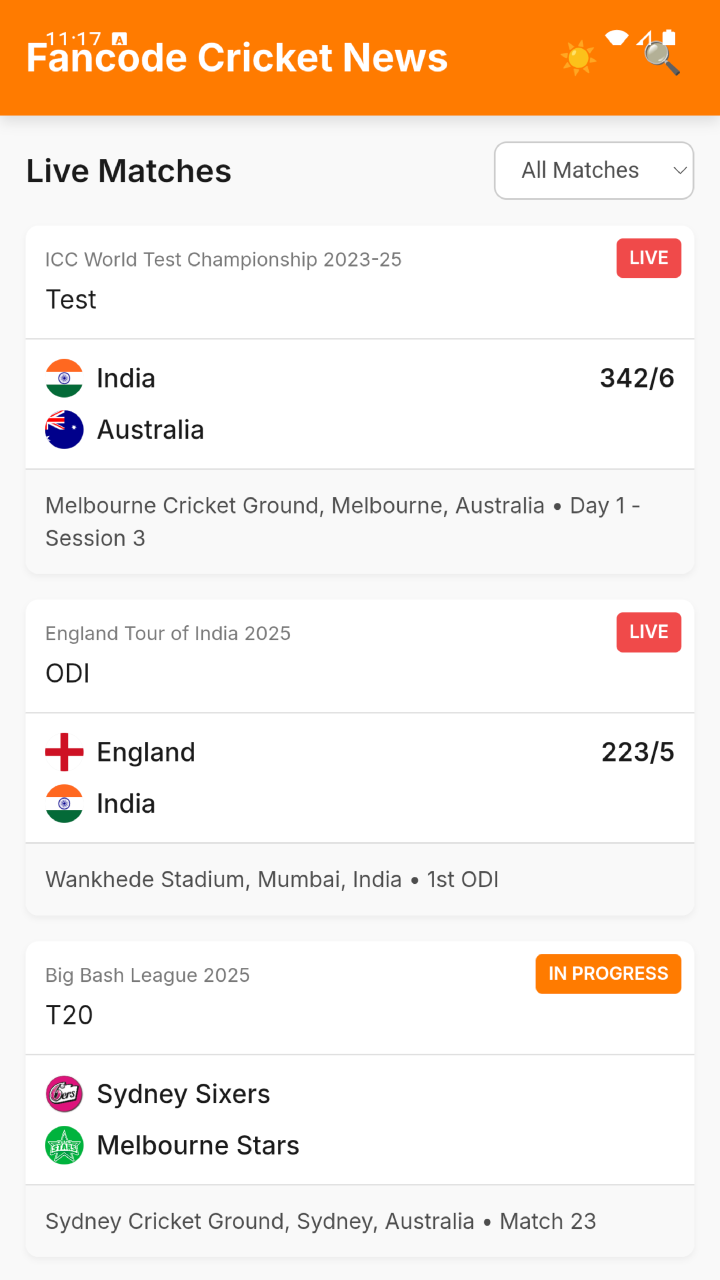720x1280 pixels.
Task: Open England Tour of India 2025 card
Action: pos(360,758)
